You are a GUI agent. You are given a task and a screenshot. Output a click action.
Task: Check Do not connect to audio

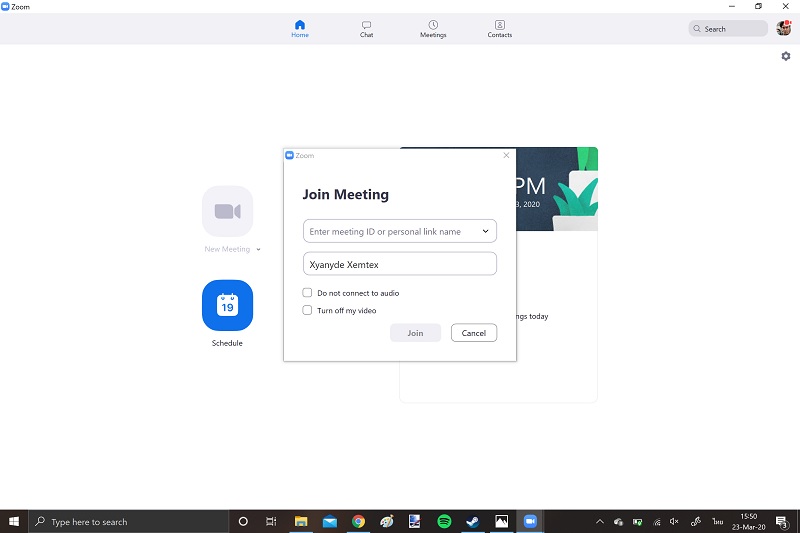(x=307, y=293)
